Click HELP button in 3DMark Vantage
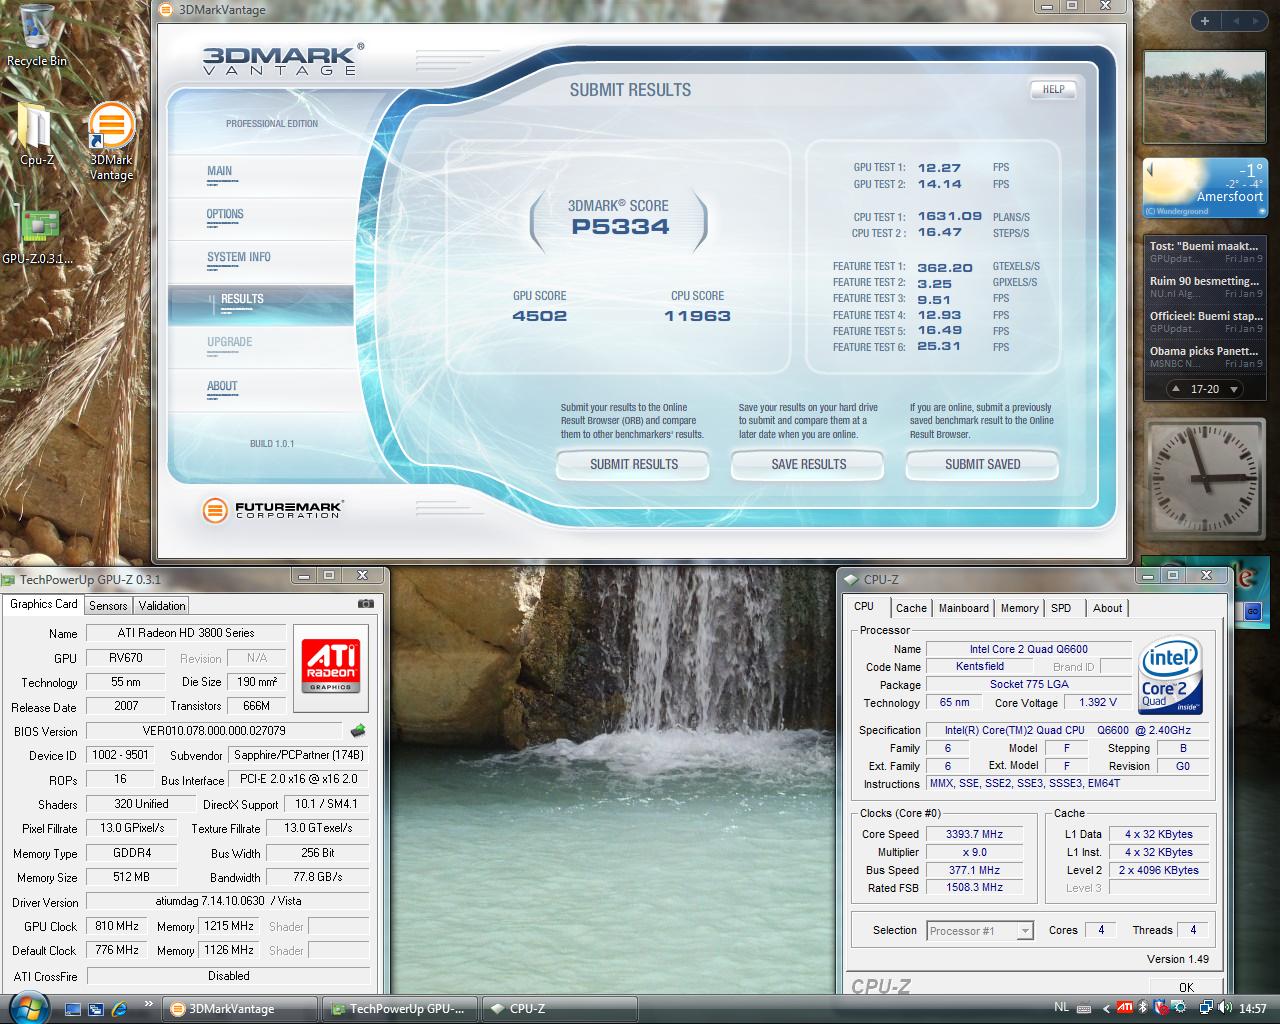This screenshot has height=1024, width=1280. pos(1054,89)
